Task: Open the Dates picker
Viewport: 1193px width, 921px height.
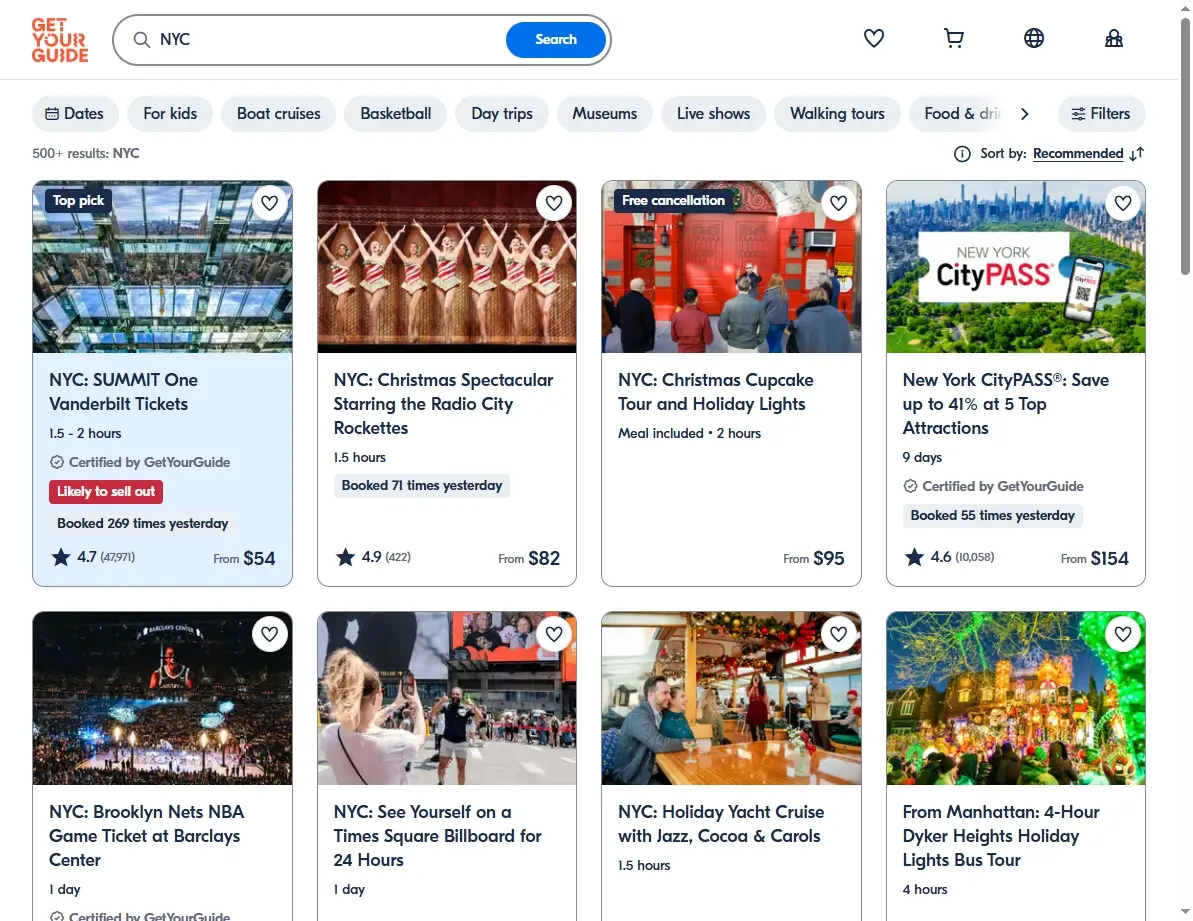Action: point(75,113)
